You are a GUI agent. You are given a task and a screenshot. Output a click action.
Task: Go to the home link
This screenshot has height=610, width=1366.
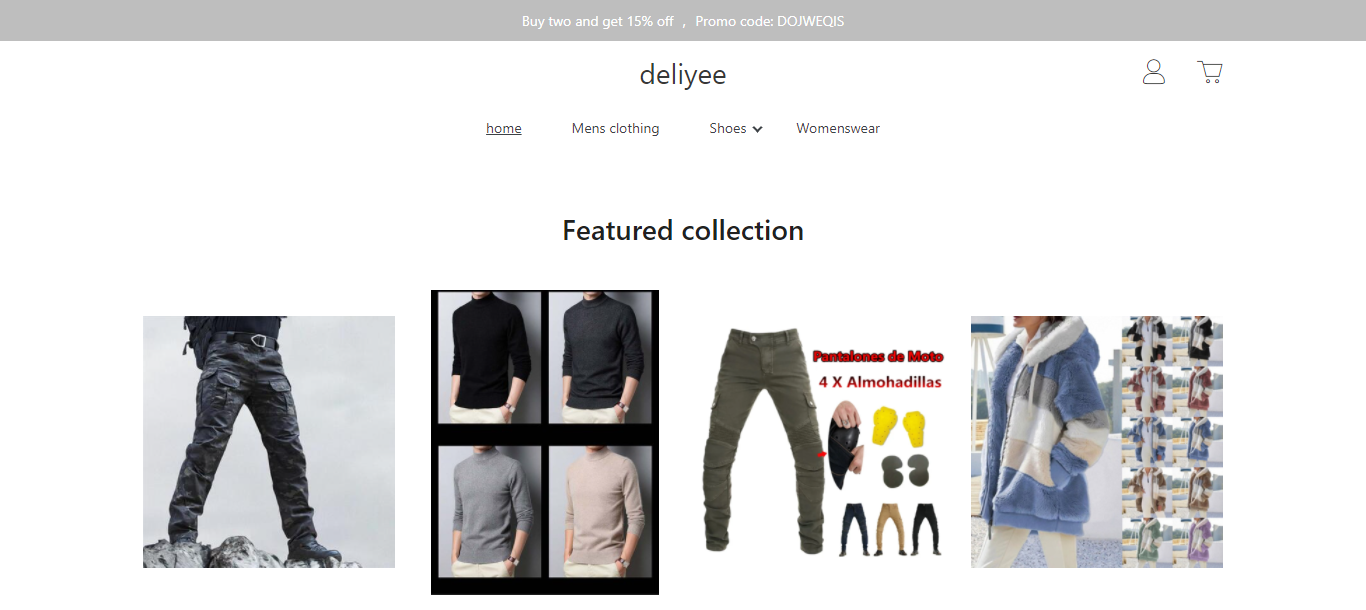click(504, 128)
